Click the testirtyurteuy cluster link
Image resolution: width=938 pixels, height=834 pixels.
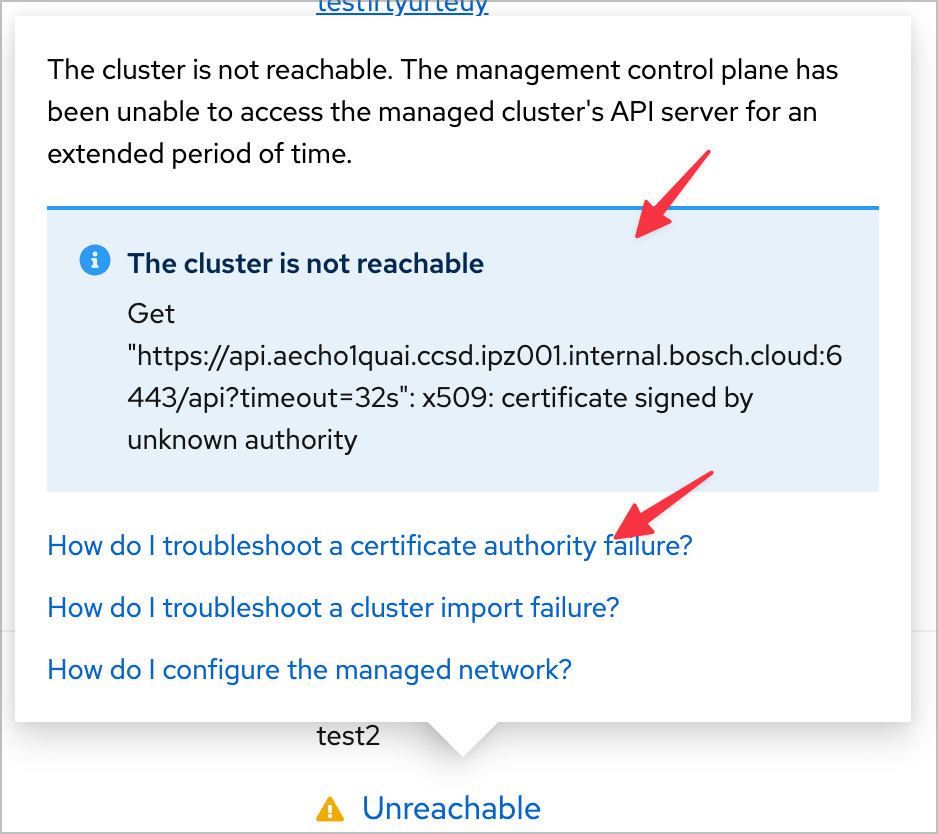[402, 7]
